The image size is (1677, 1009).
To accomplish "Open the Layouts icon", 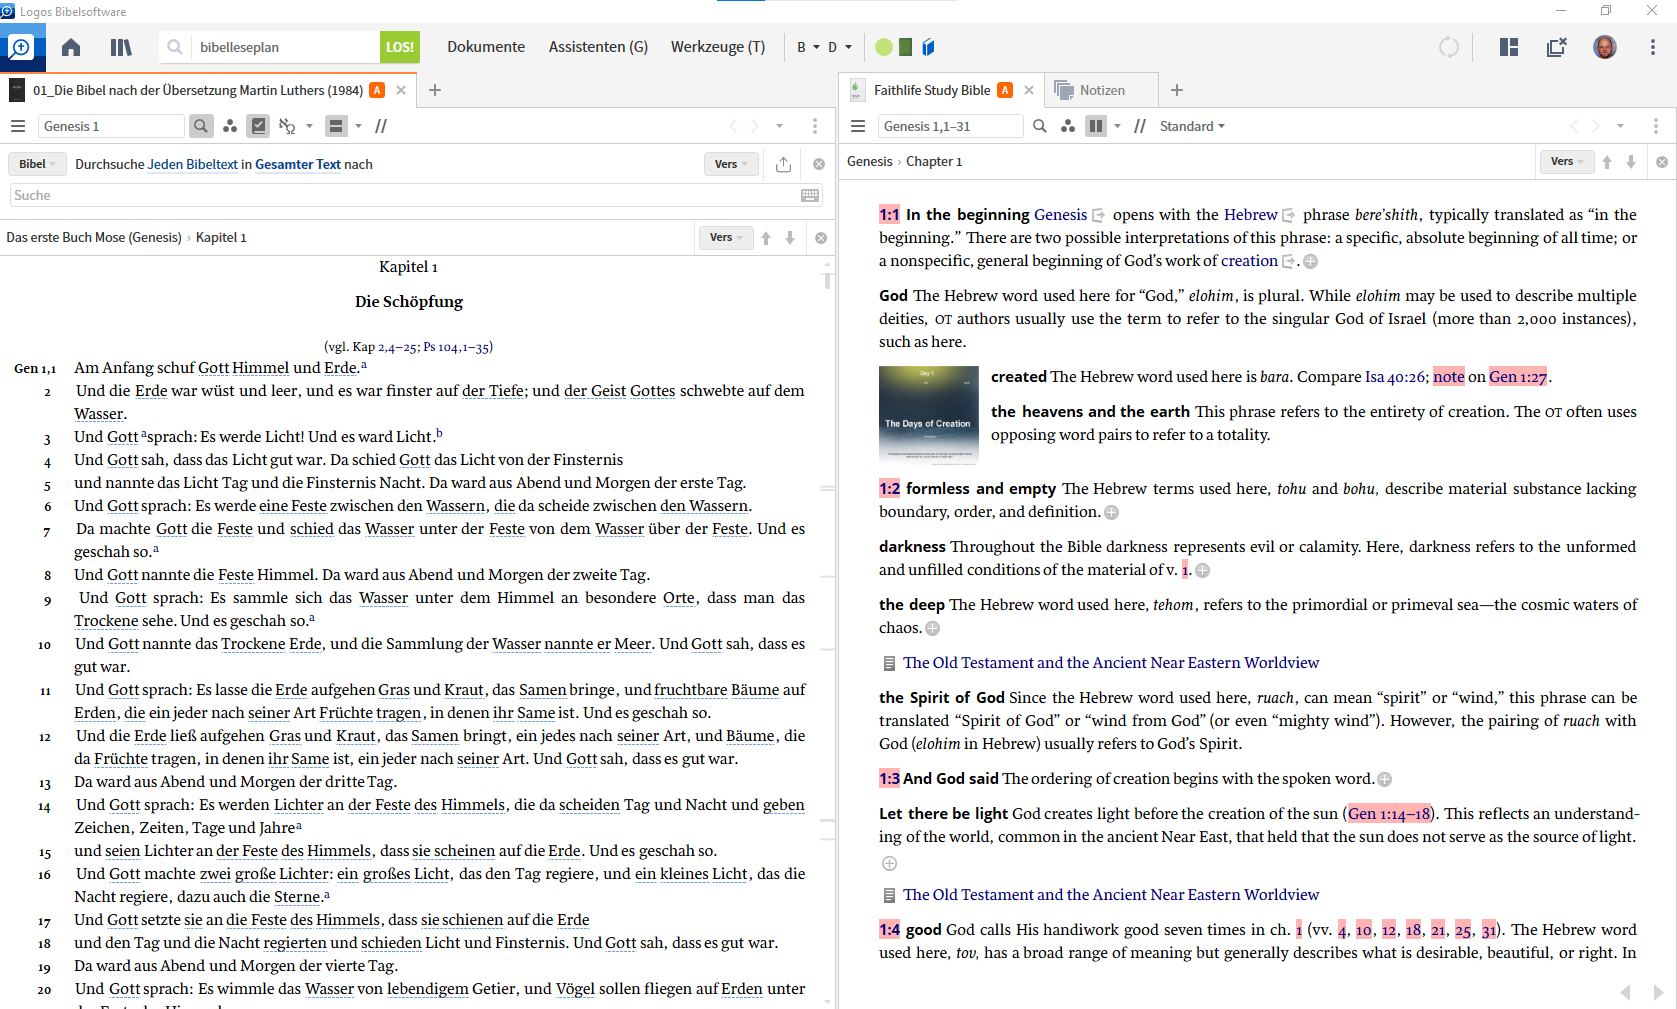I will coord(1509,47).
